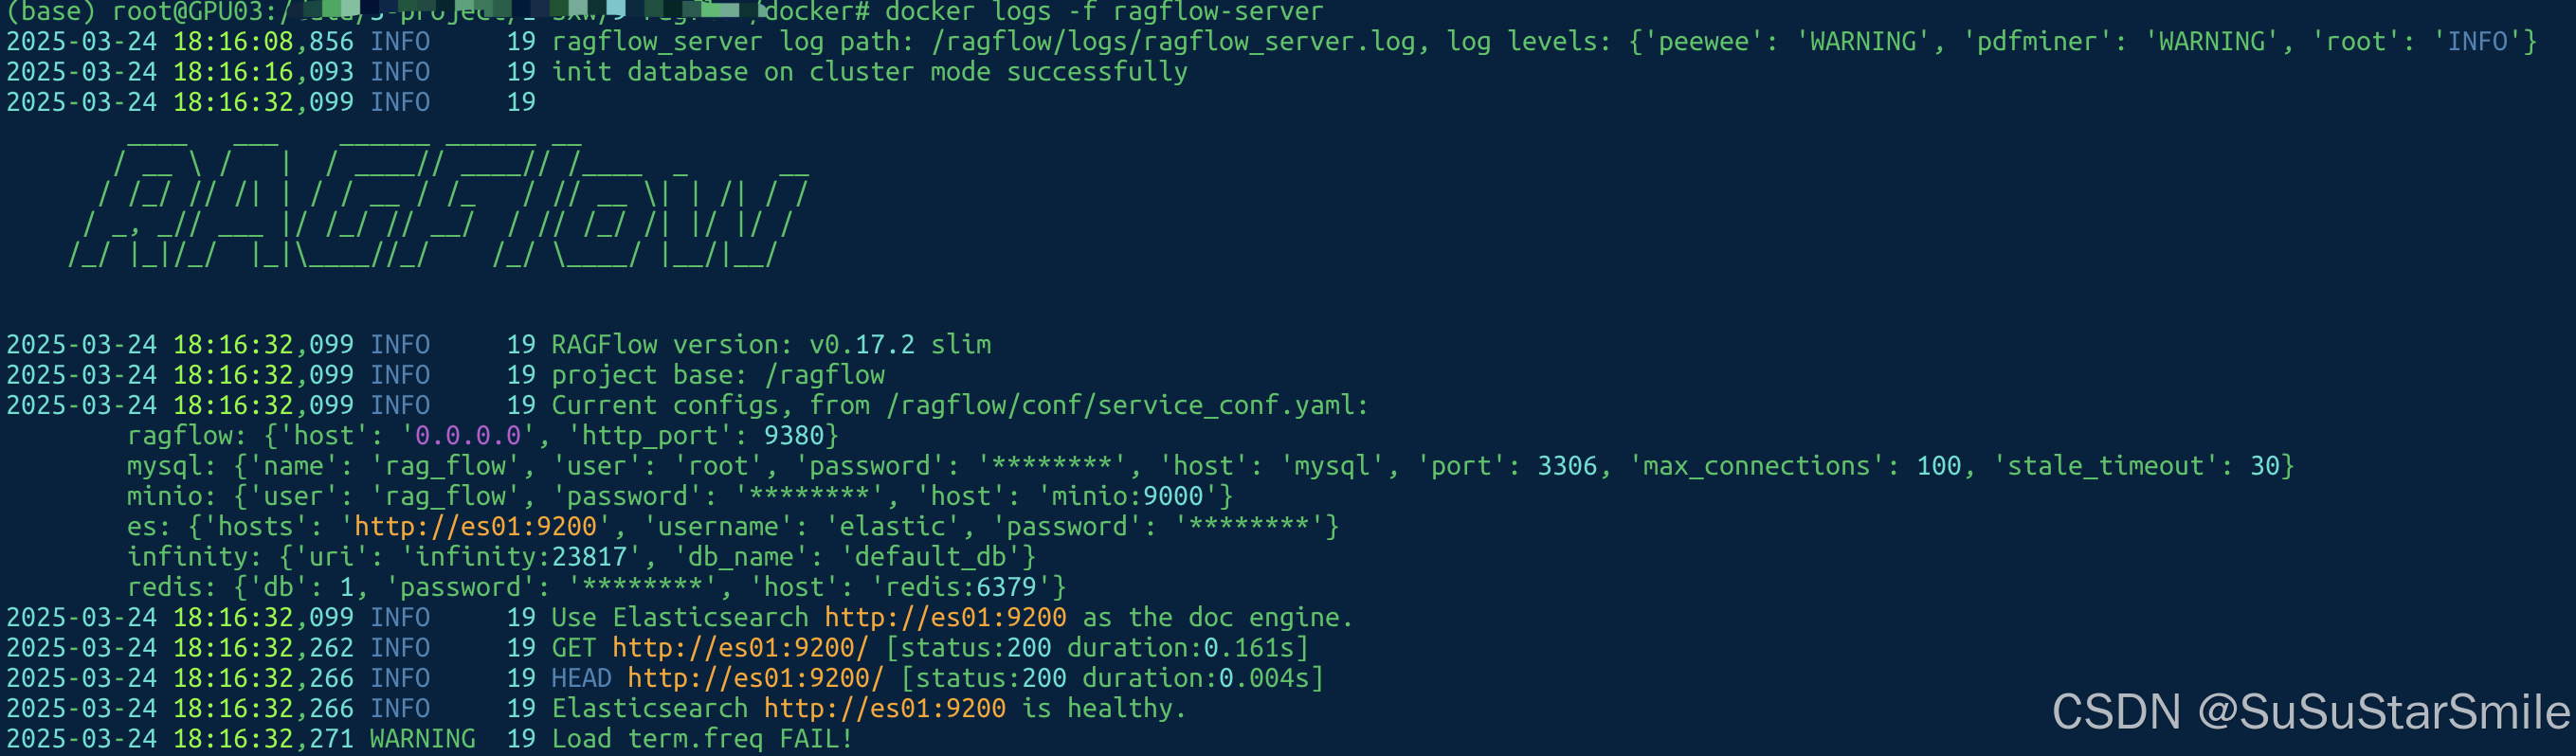
Task: Click the WARNING level label
Action: click(422, 738)
